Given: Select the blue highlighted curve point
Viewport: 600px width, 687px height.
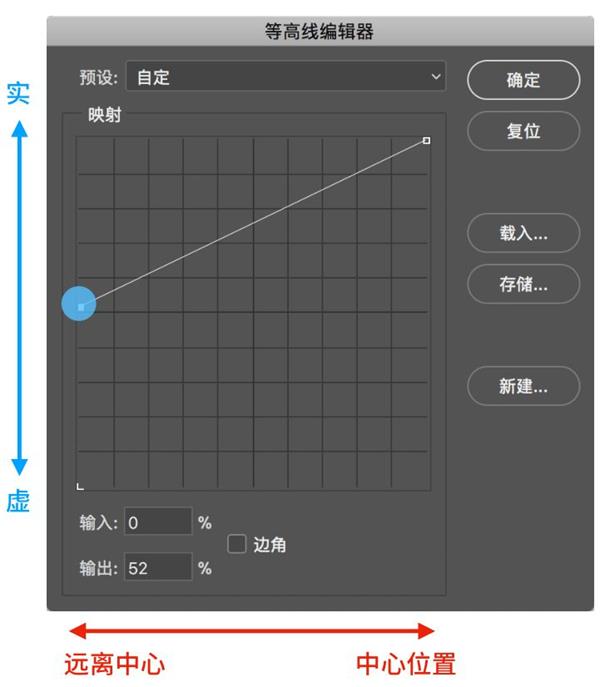Looking at the screenshot, I should [79, 304].
